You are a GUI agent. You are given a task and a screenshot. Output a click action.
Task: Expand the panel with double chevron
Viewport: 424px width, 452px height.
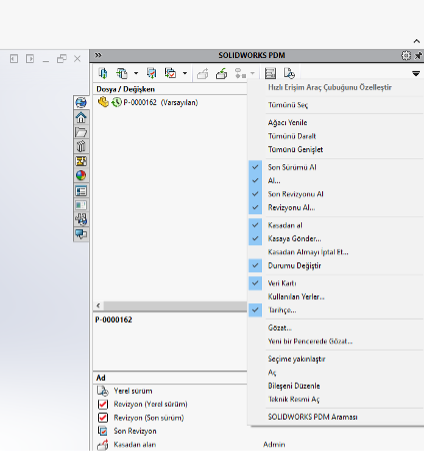(x=98, y=55)
